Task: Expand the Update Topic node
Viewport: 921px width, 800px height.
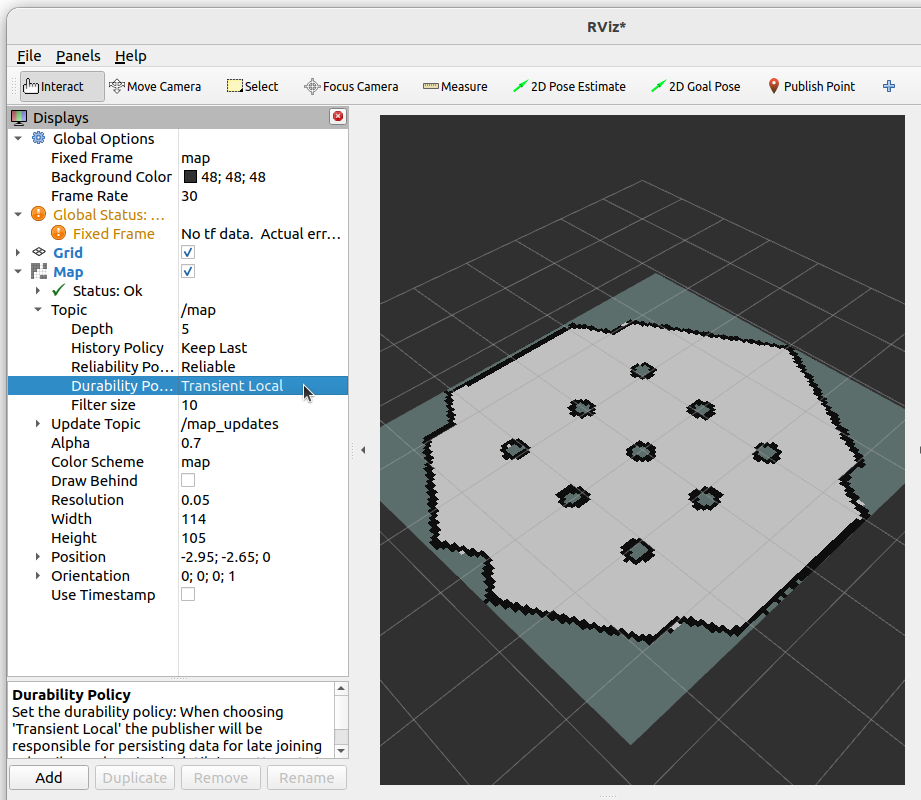Action: pyautogui.click(x=38, y=423)
